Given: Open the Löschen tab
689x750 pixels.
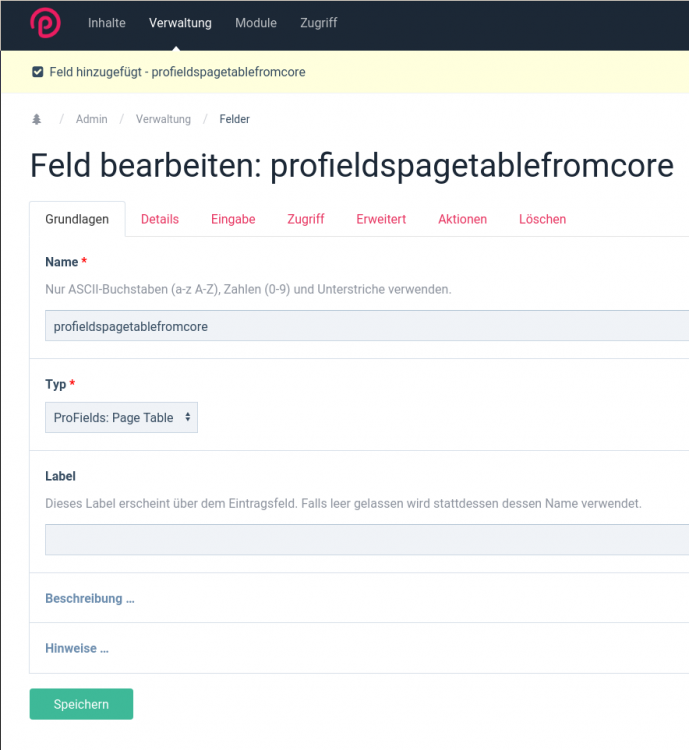Looking at the screenshot, I should [542, 219].
